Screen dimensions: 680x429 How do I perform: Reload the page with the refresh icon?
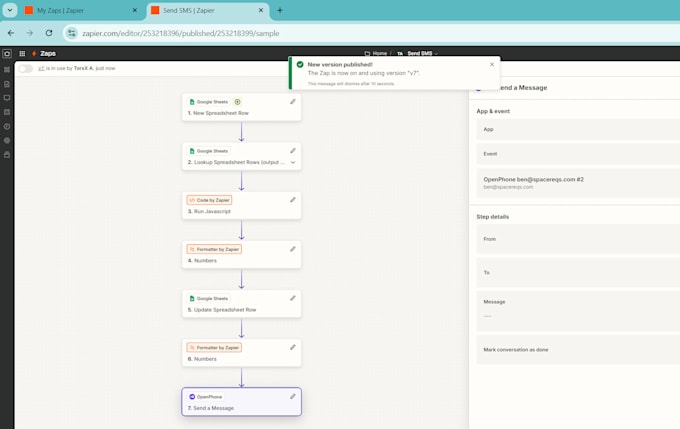tap(49, 33)
